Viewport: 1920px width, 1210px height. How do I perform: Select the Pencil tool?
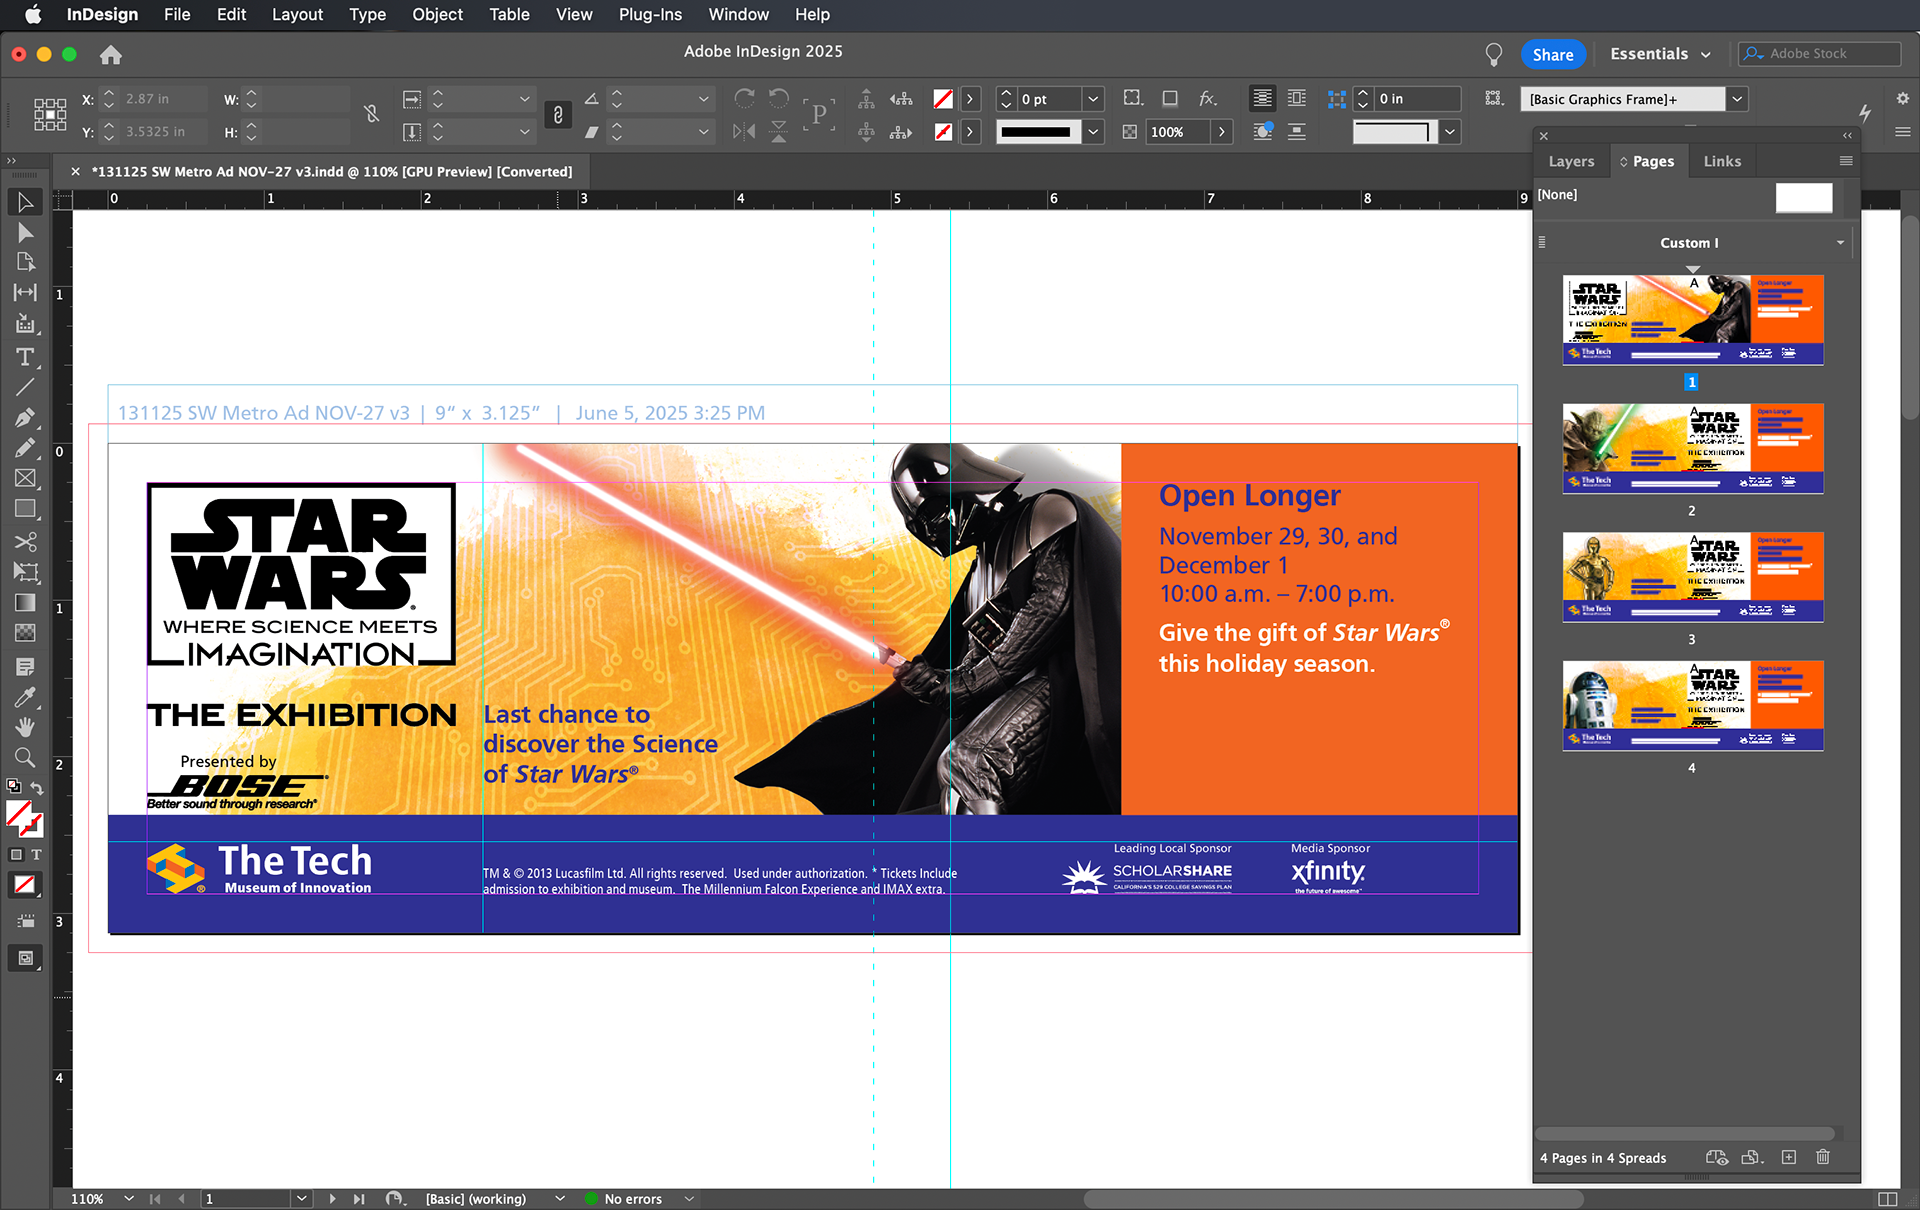point(25,447)
